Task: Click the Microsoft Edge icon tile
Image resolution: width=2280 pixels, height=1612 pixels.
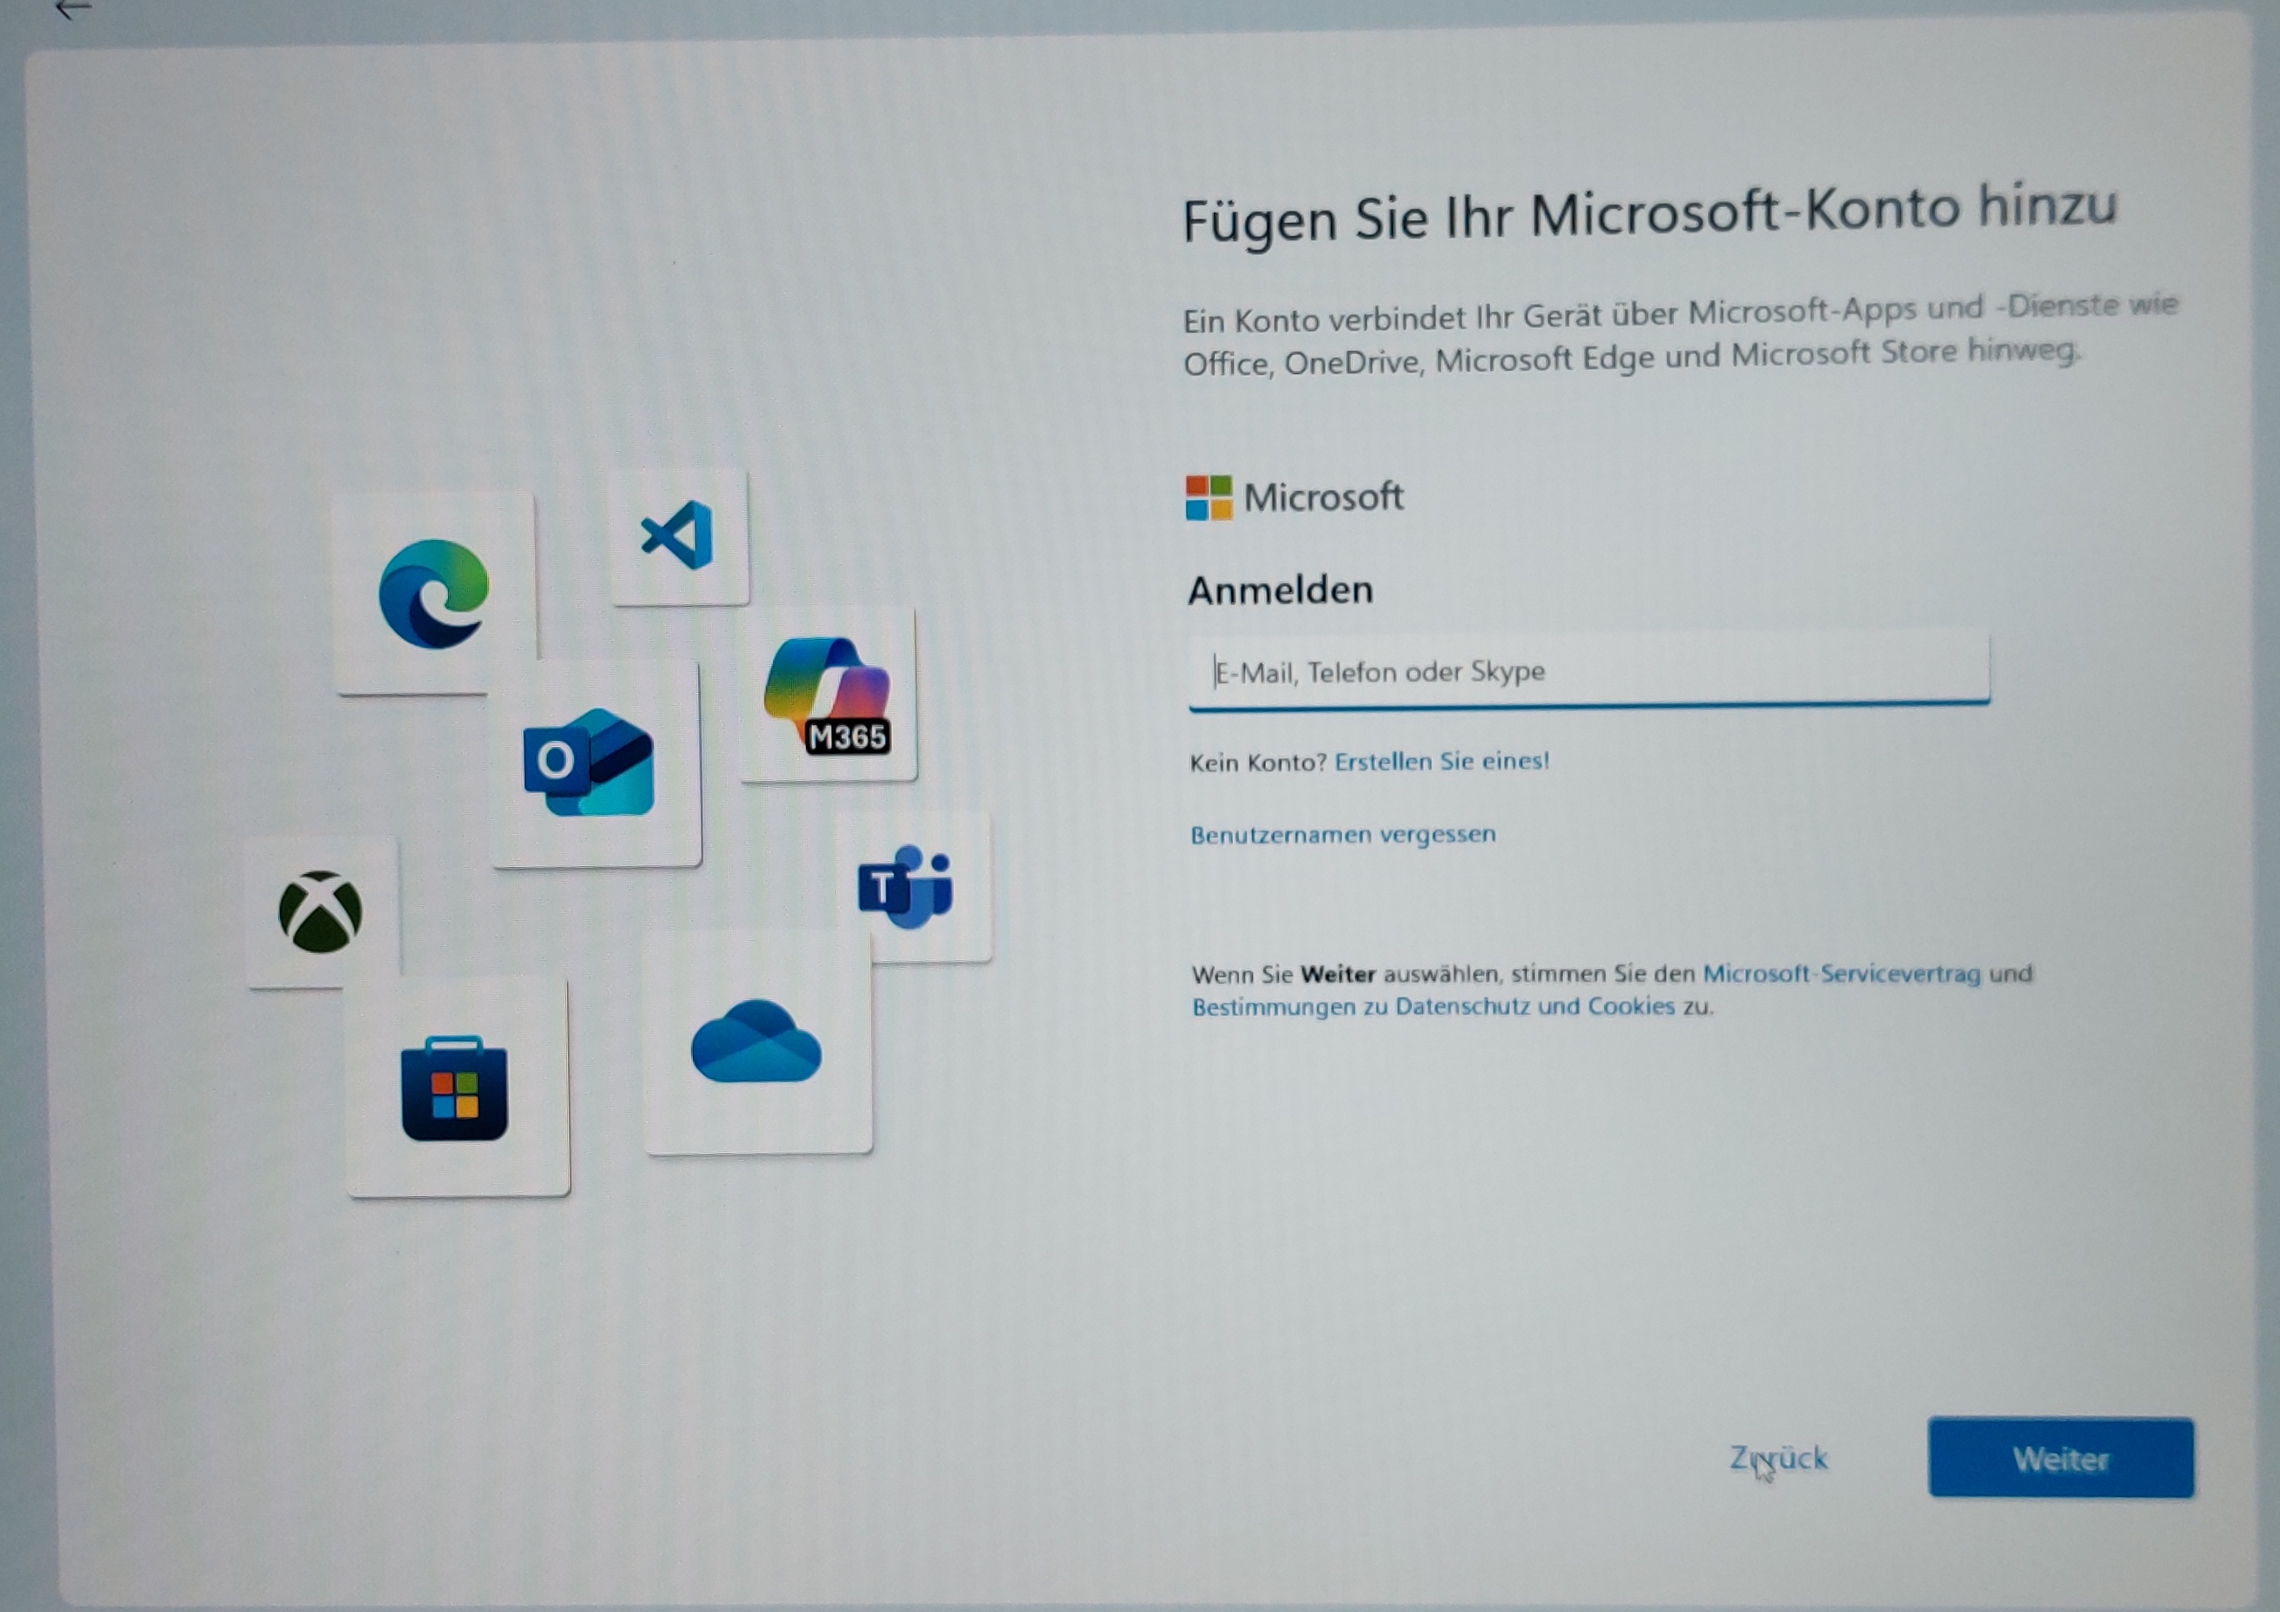Action: 434,593
